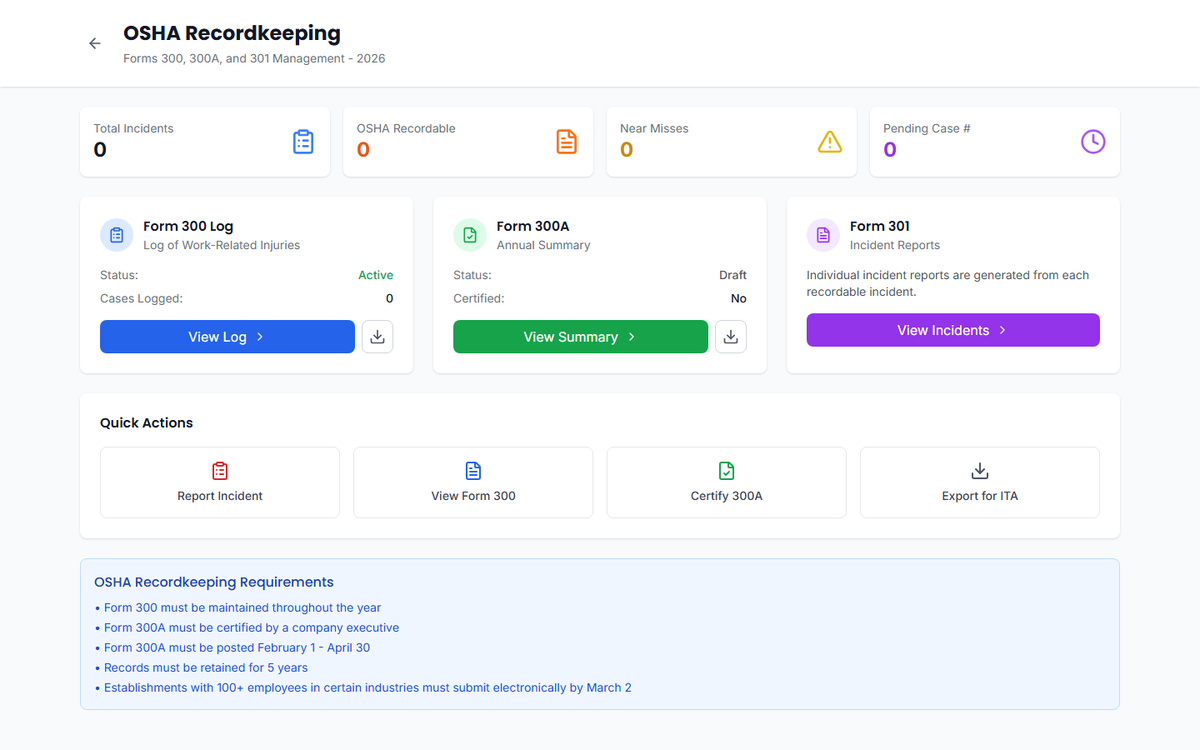Click the Draft status value
Image resolution: width=1200 pixels, height=750 pixels.
click(733, 275)
